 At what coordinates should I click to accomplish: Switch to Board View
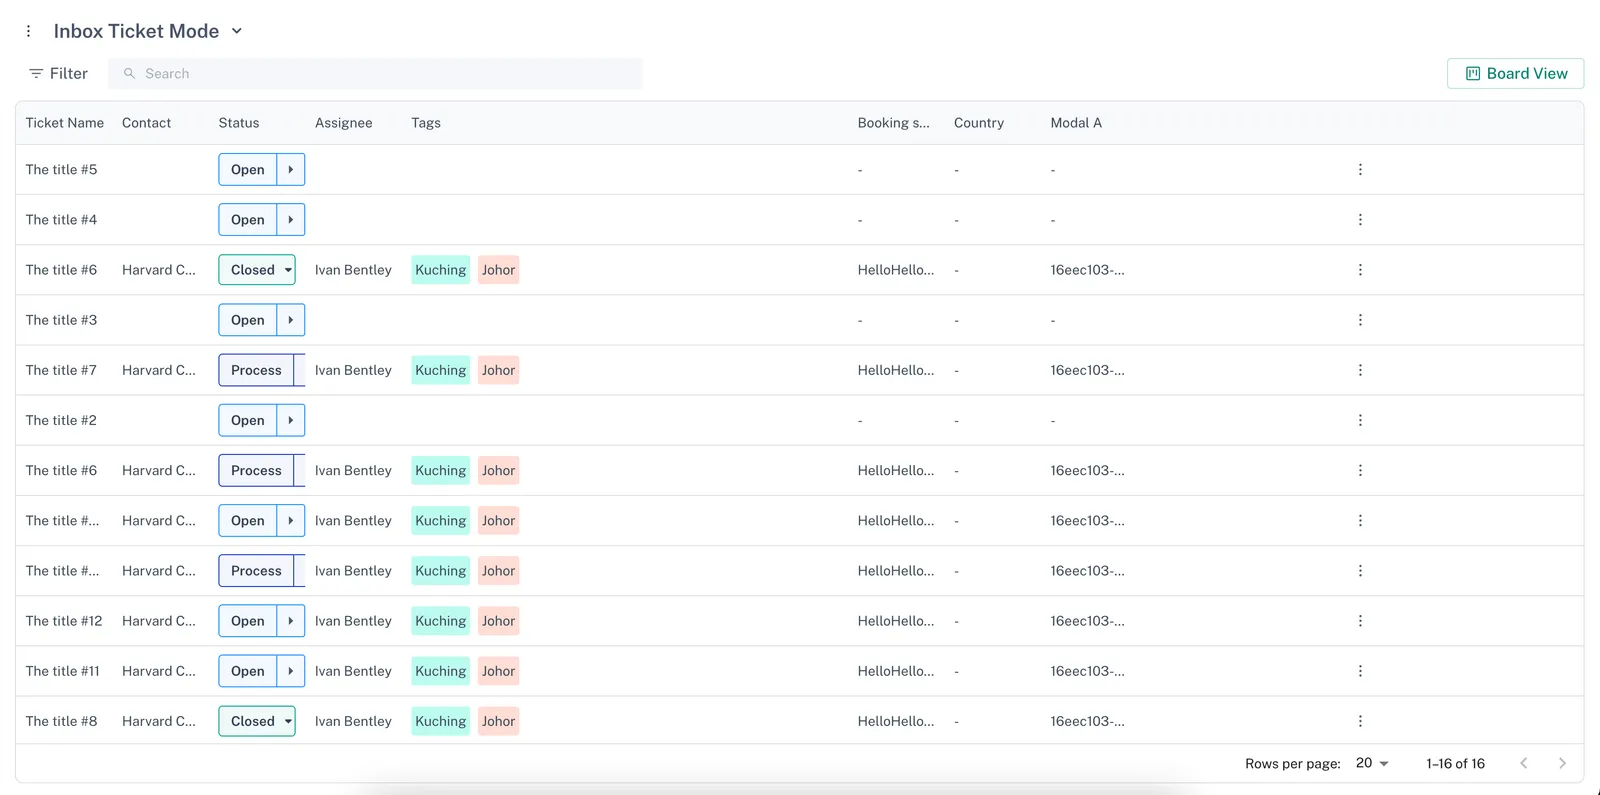pyautogui.click(x=1515, y=74)
